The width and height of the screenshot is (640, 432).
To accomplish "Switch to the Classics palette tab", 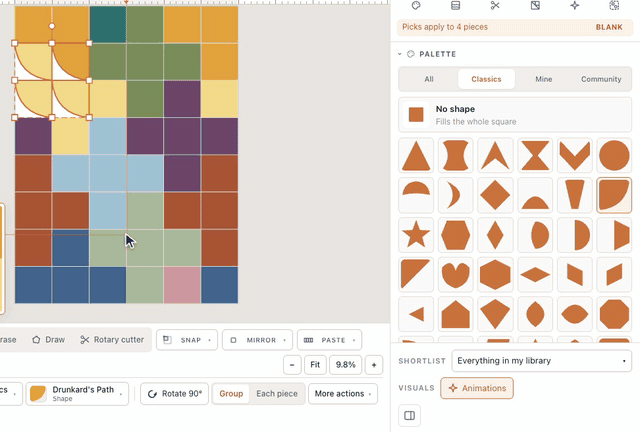I will pos(486,79).
